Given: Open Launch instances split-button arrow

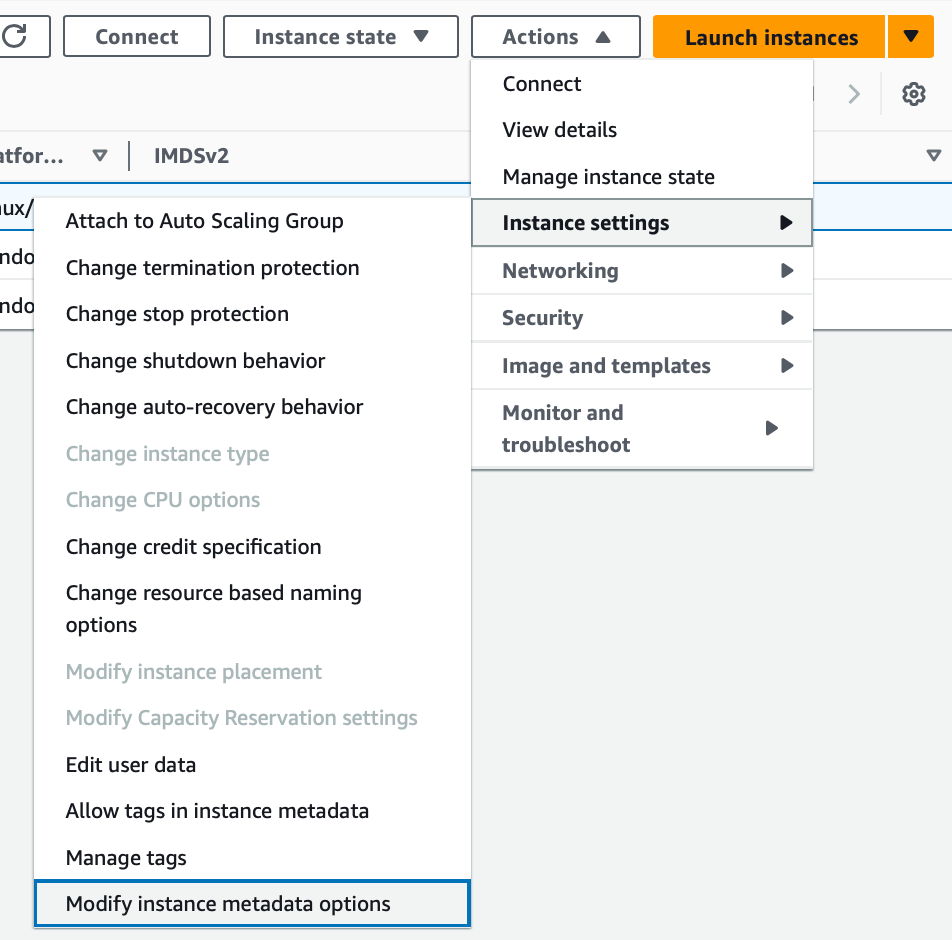Looking at the screenshot, I should tap(910, 37).
